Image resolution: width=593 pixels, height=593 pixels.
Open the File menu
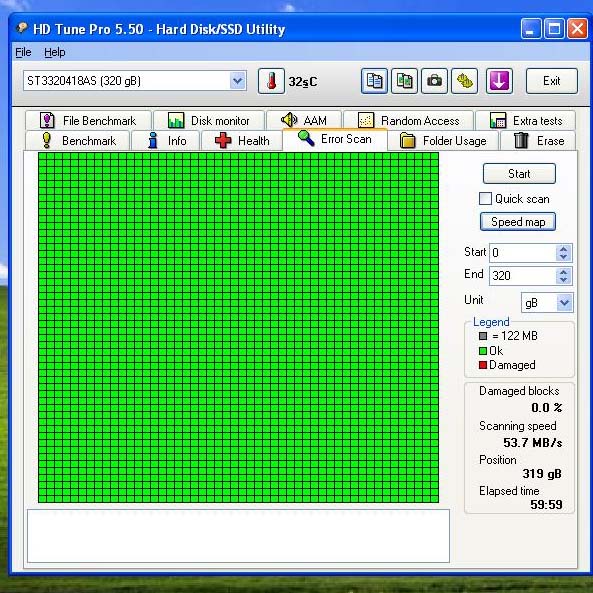pyautogui.click(x=23, y=52)
